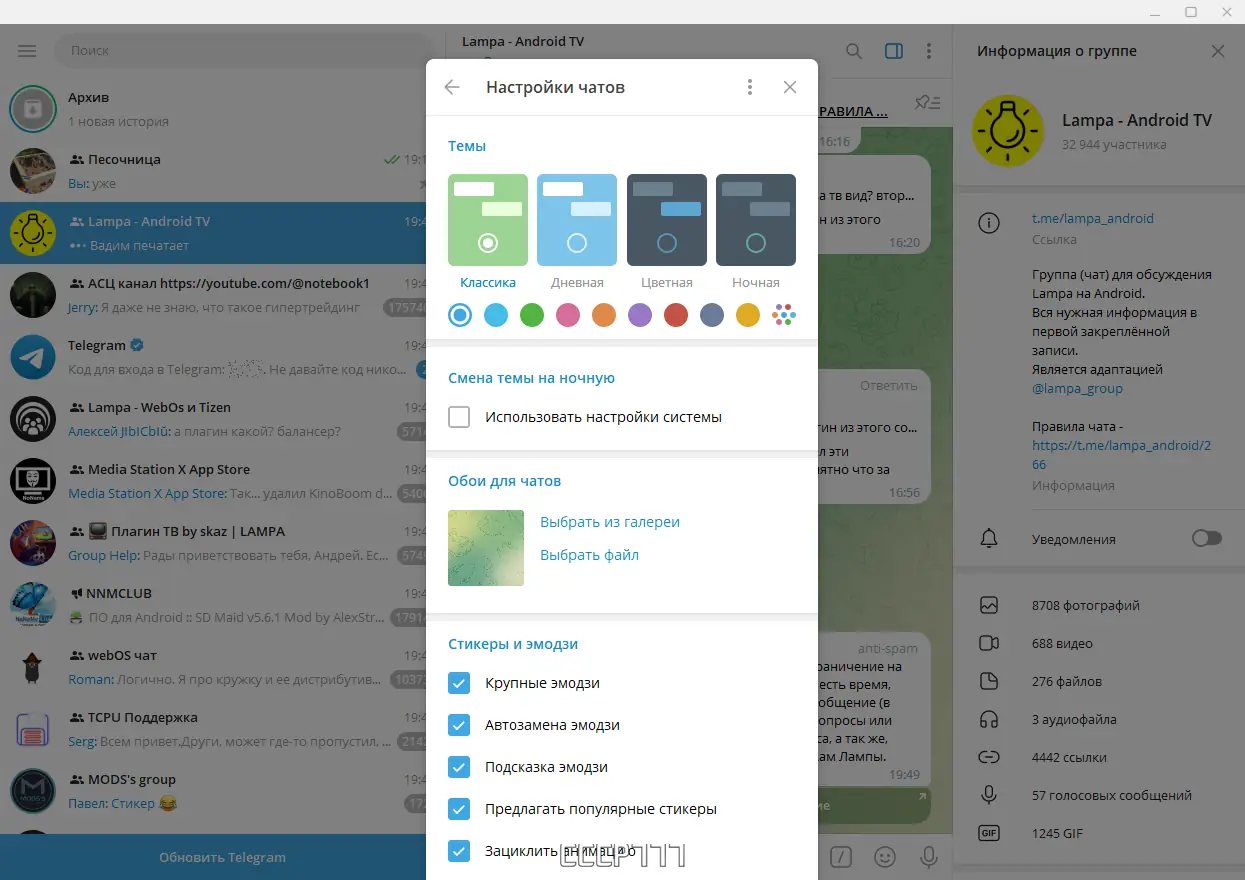Toggle the right info side panel icon
This screenshot has width=1245, height=880.
pos(894,50)
